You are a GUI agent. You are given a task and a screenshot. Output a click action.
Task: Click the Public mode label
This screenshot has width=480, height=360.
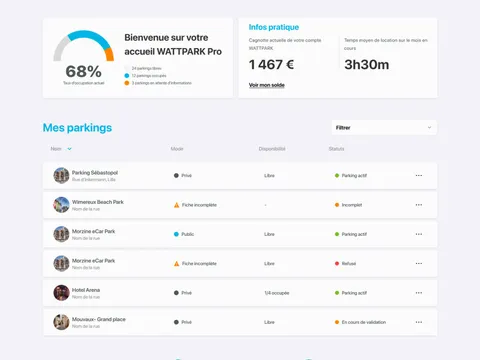[x=188, y=234]
